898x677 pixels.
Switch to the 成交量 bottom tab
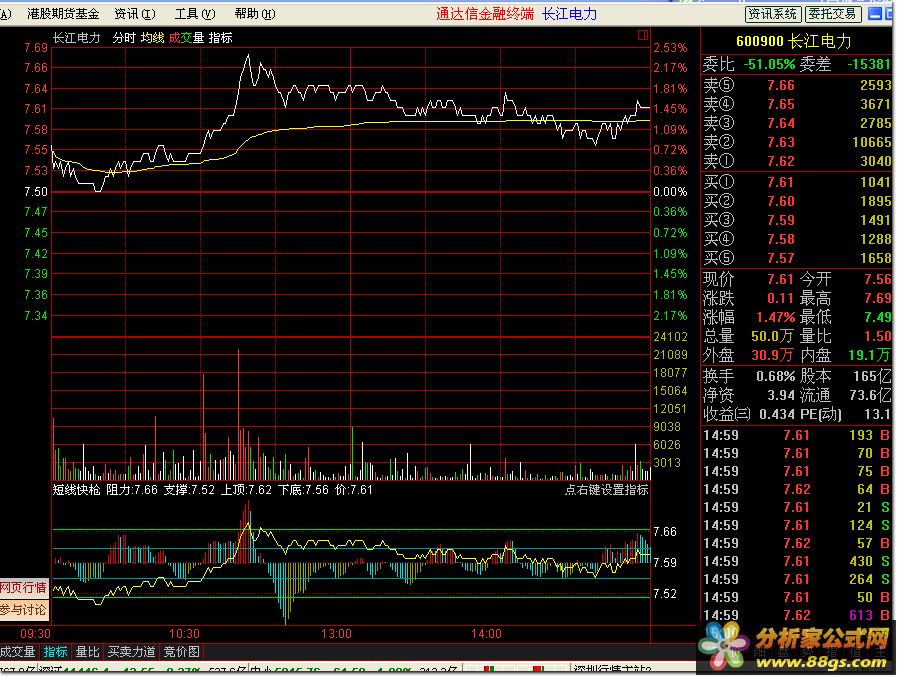tap(18, 652)
